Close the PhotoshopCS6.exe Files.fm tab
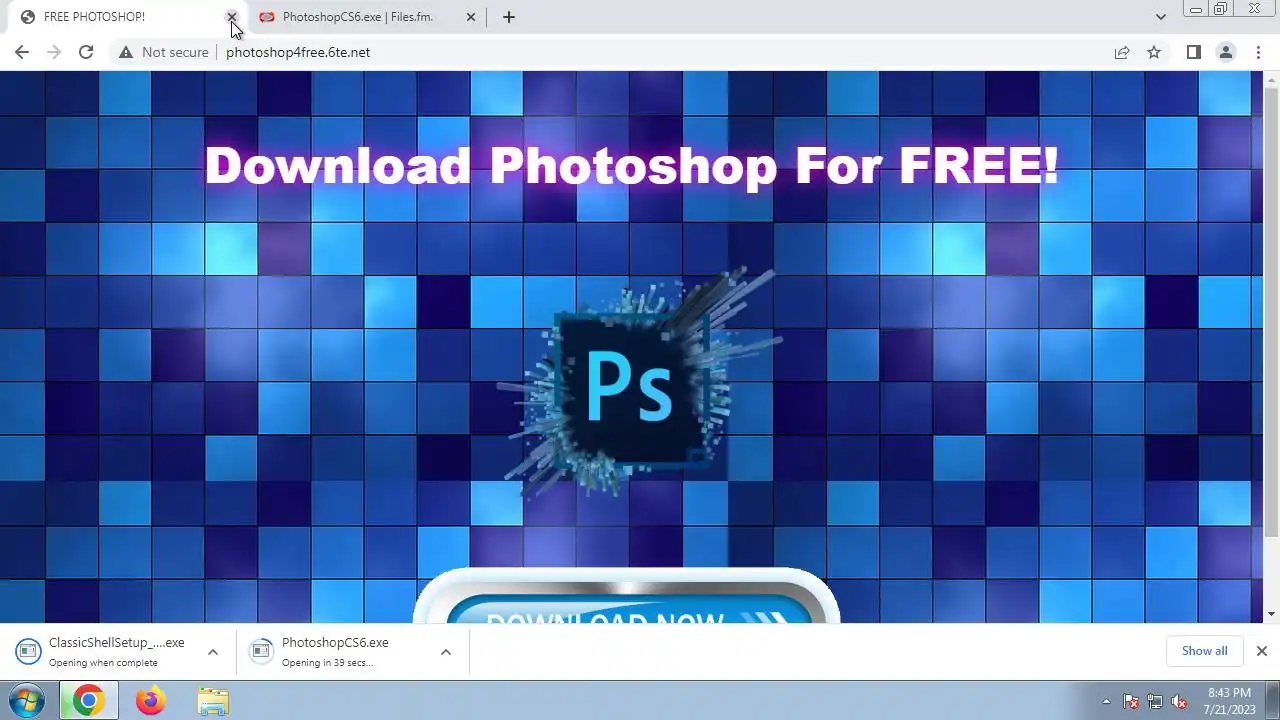 pyautogui.click(x=471, y=17)
